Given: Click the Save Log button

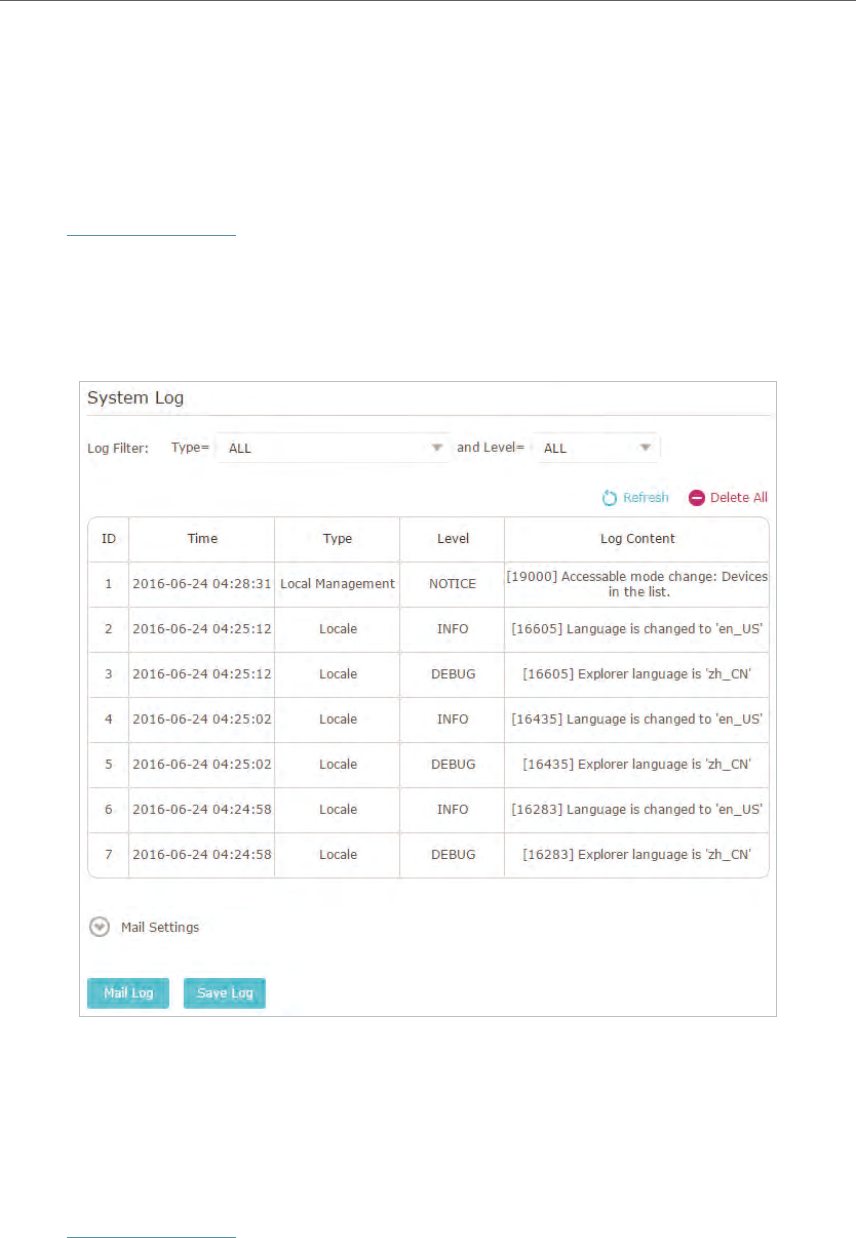Looking at the screenshot, I should click(x=224, y=993).
